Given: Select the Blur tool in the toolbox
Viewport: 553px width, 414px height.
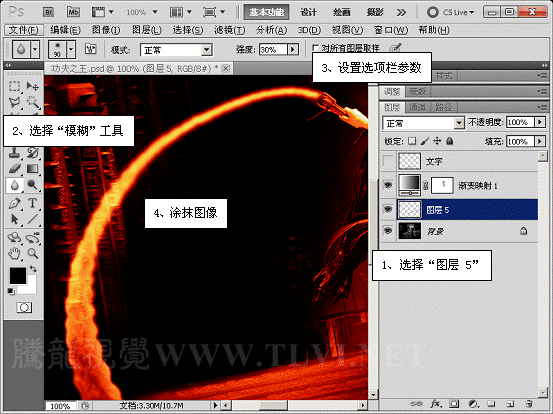Looking at the screenshot, I should (x=14, y=185).
